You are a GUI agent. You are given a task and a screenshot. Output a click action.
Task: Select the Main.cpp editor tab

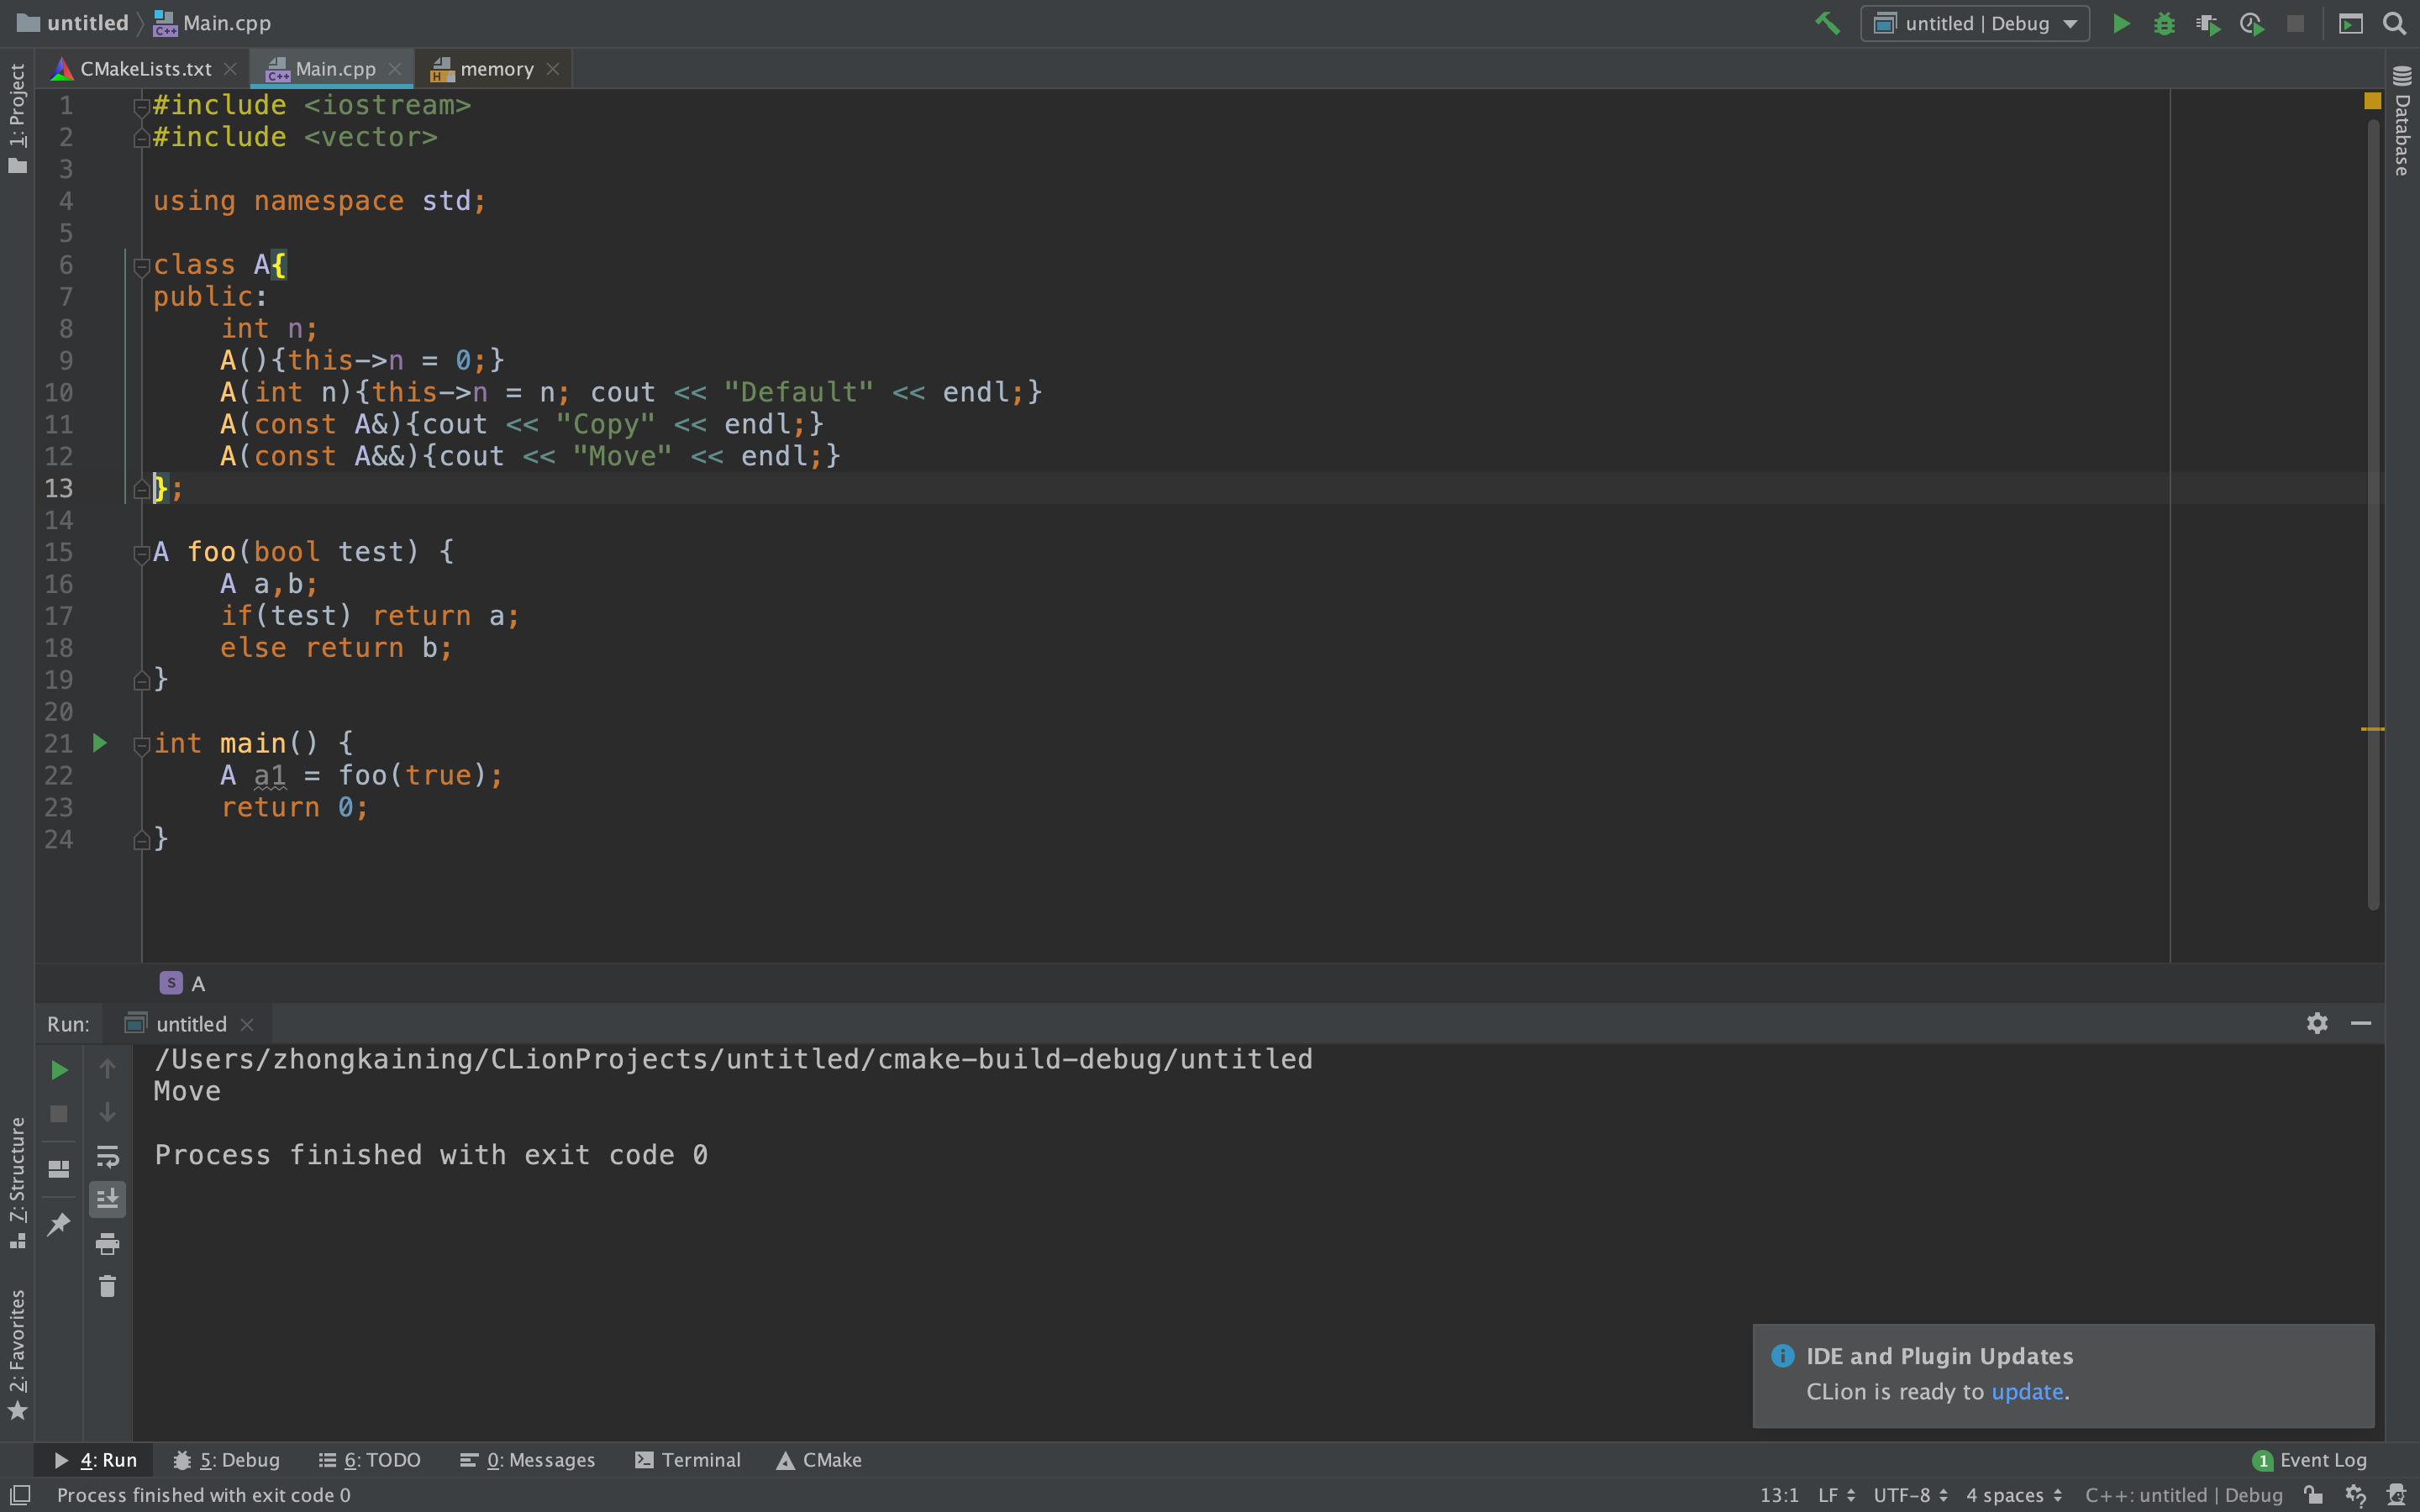click(x=334, y=69)
